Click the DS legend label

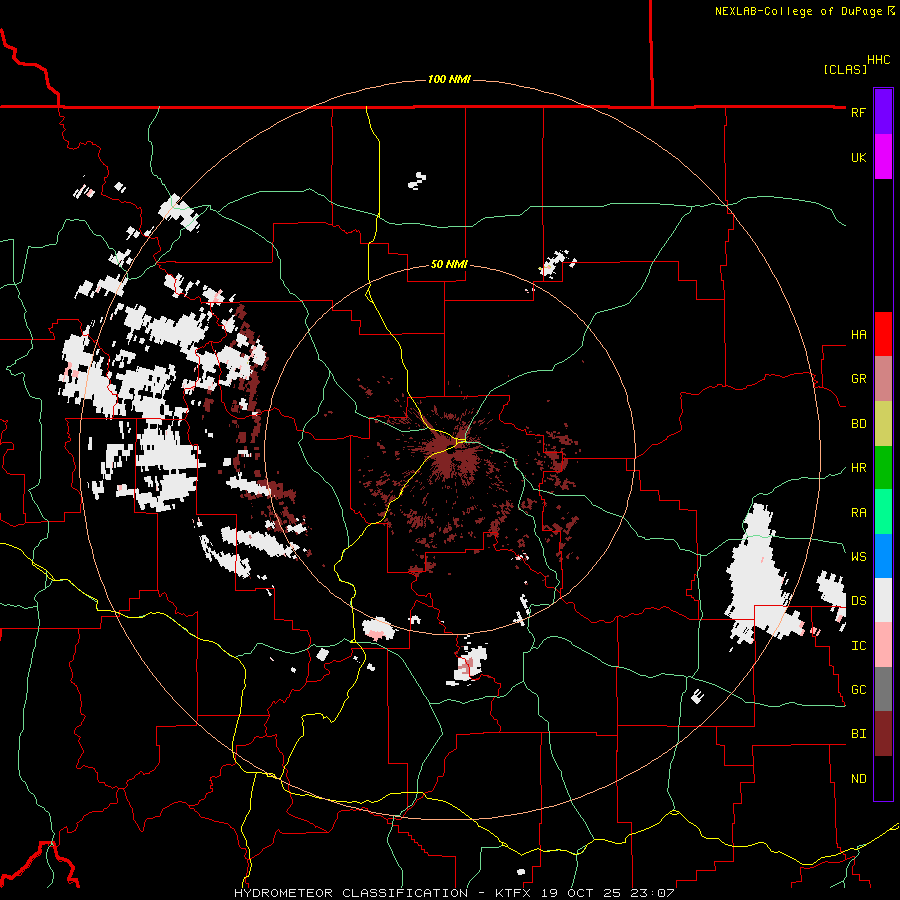(858, 601)
